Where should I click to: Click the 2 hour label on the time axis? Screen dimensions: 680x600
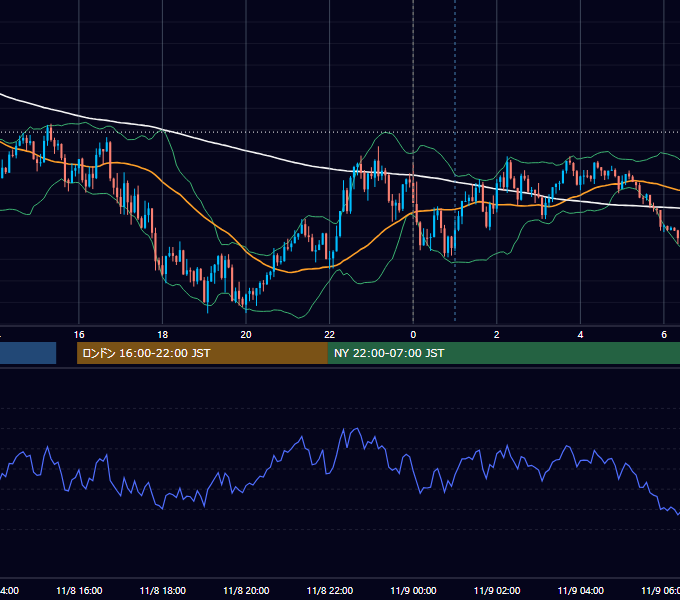coord(497,335)
